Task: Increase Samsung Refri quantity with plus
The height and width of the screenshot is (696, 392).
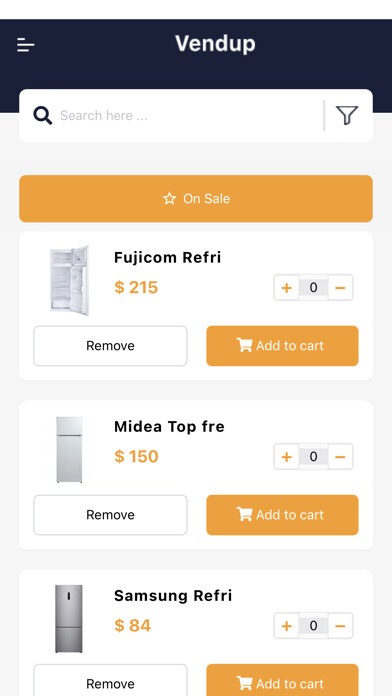Action: (286, 626)
